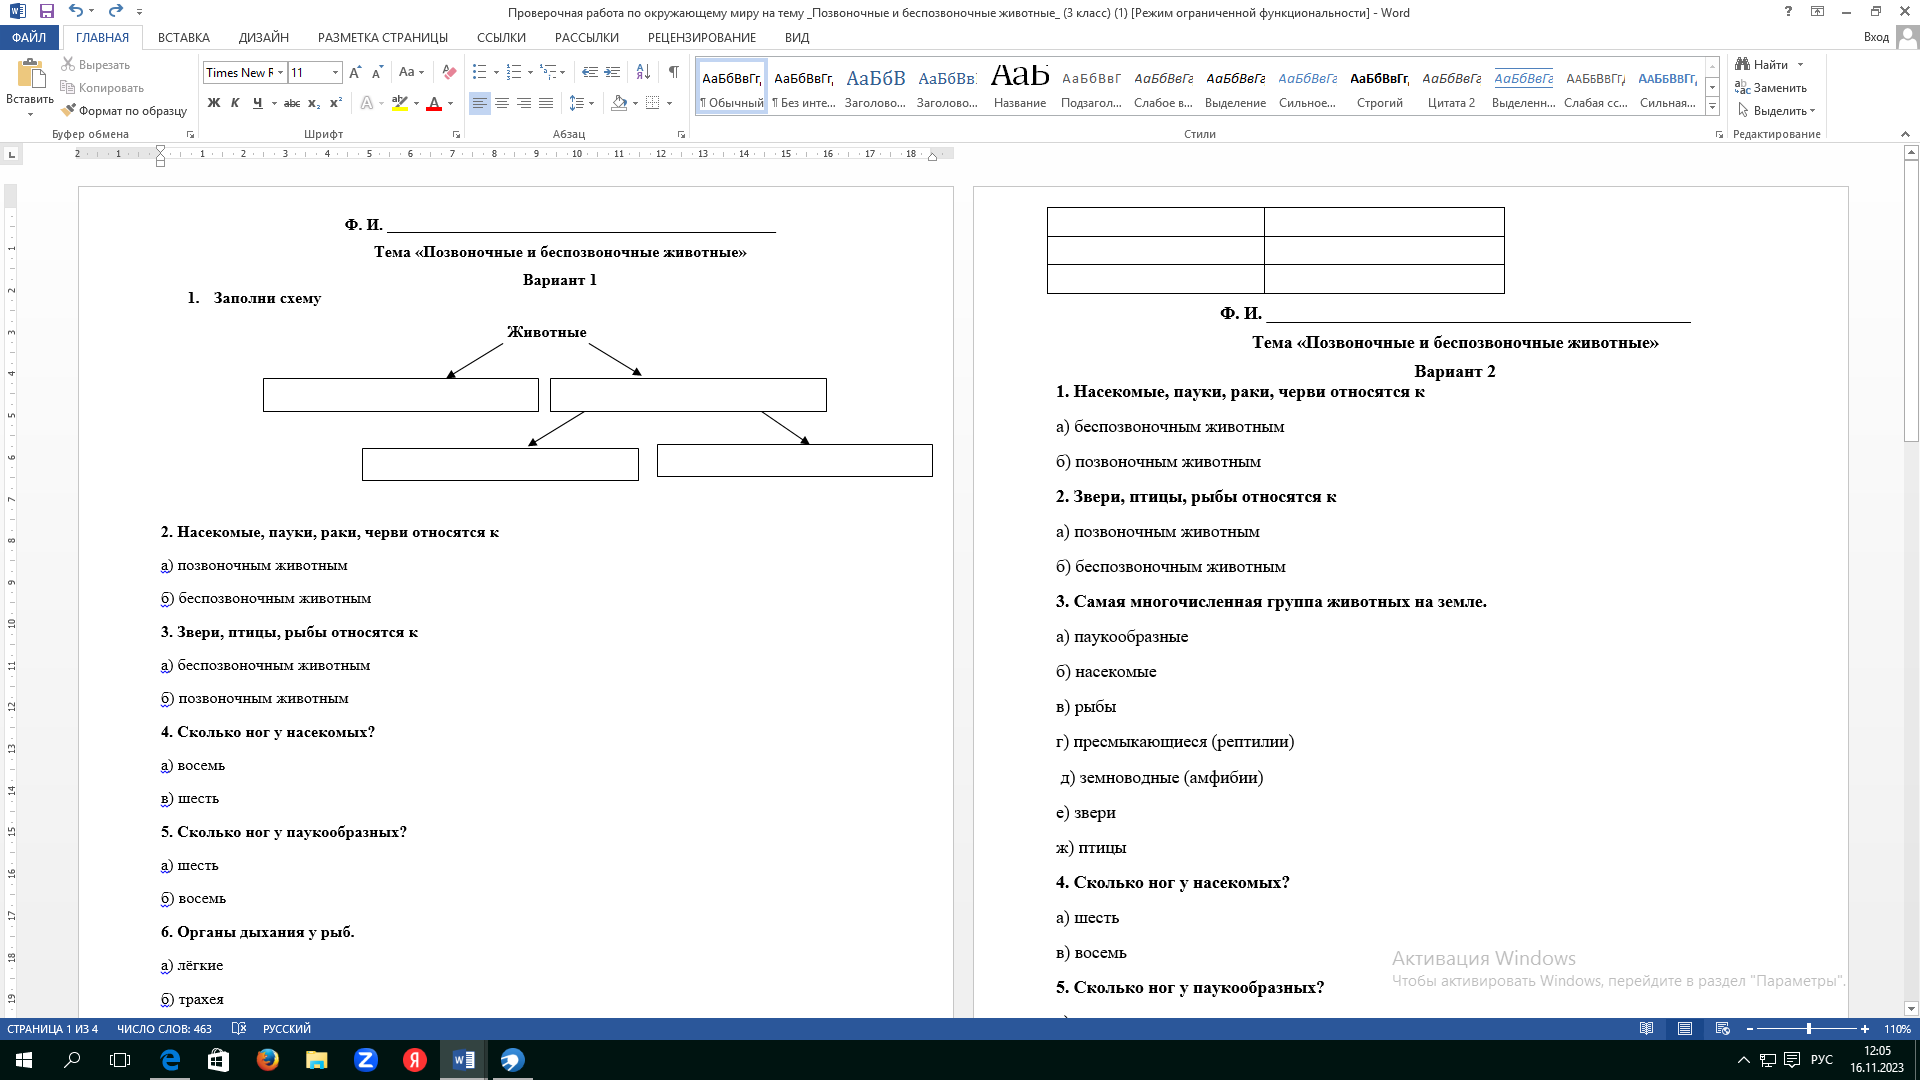Open Firefox from the taskbar
This screenshot has height=1080, width=1920.
268,1060
